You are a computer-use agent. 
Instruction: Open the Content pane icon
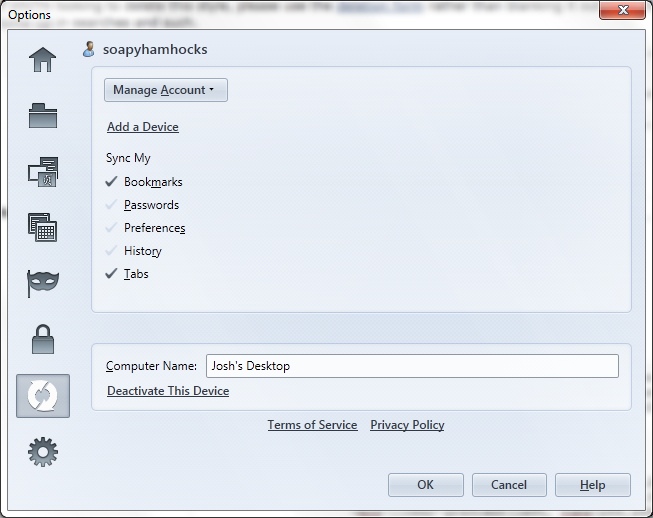click(43, 172)
